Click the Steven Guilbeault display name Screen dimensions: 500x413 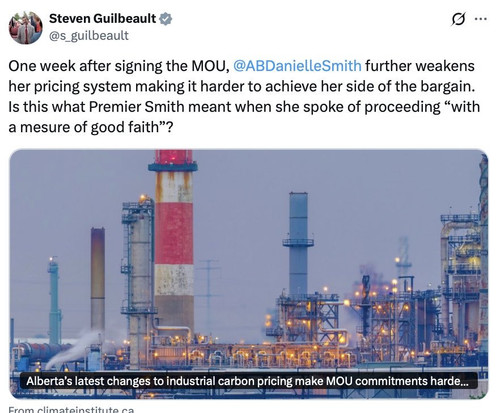click(x=103, y=18)
